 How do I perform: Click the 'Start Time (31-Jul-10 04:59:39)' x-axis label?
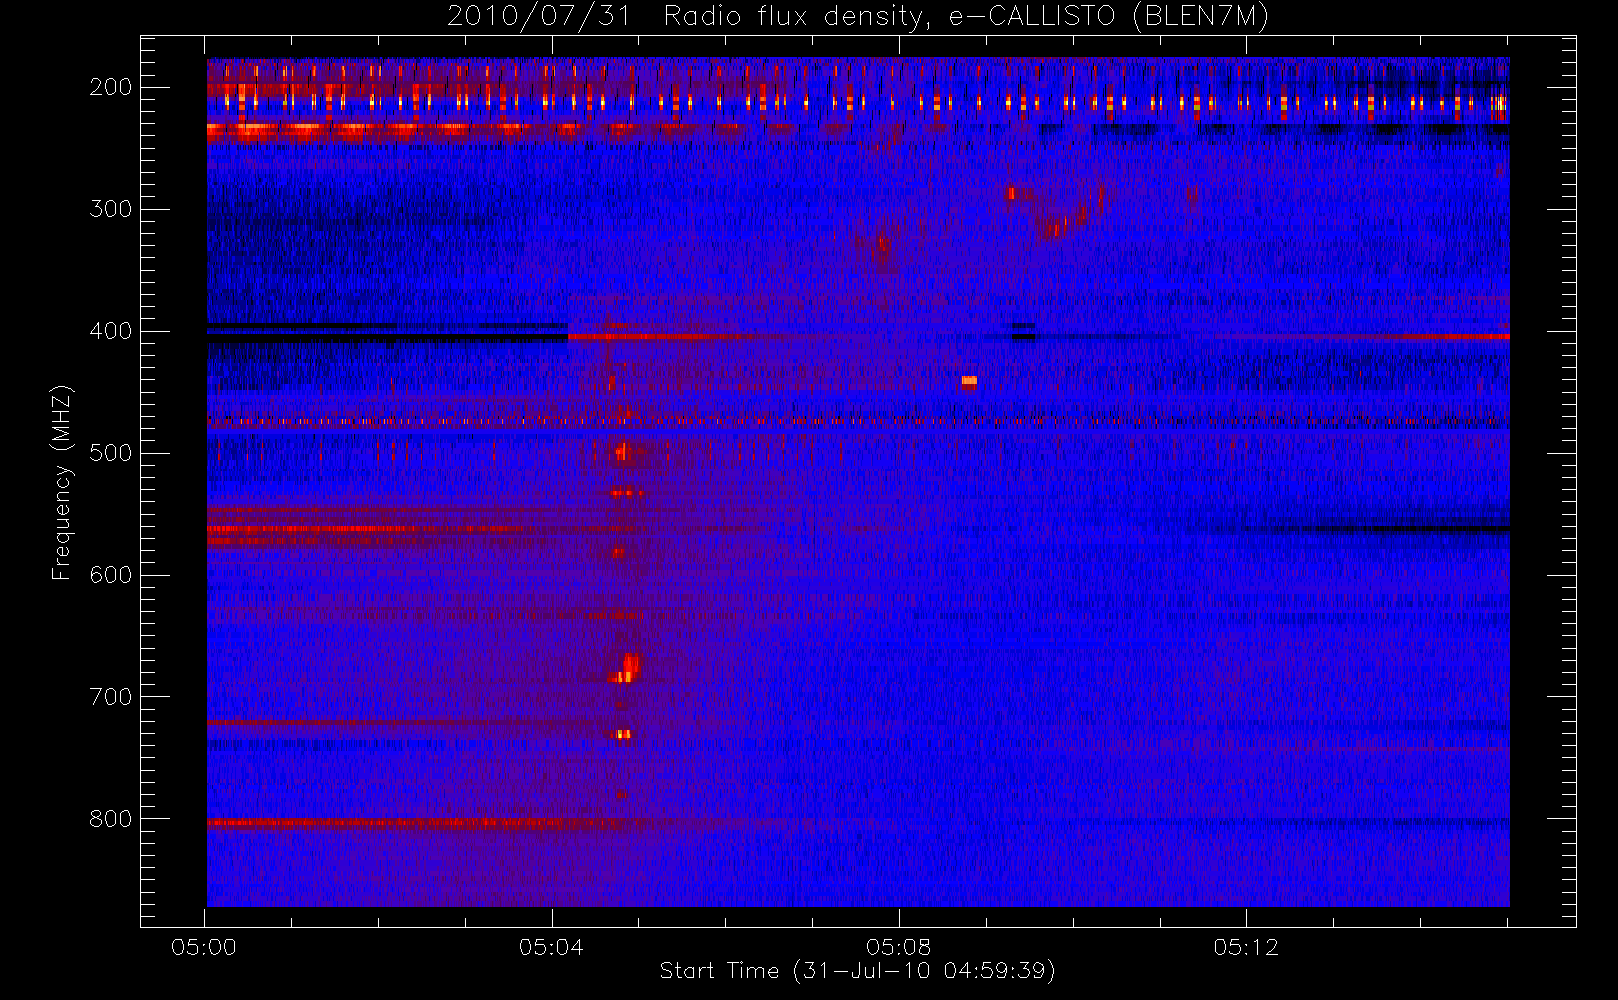(857, 971)
